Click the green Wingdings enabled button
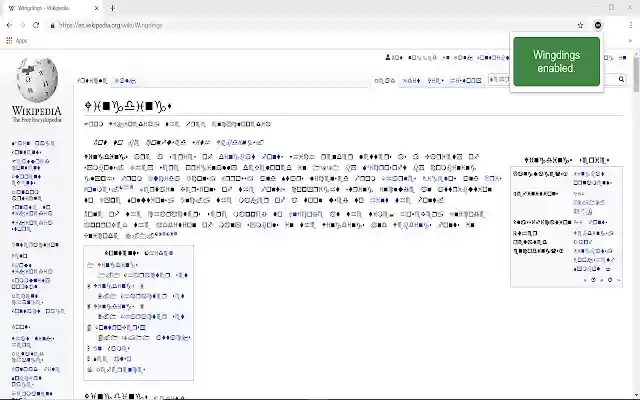Viewport: 640px width, 400px height. pyautogui.click(x=557, y=62)
